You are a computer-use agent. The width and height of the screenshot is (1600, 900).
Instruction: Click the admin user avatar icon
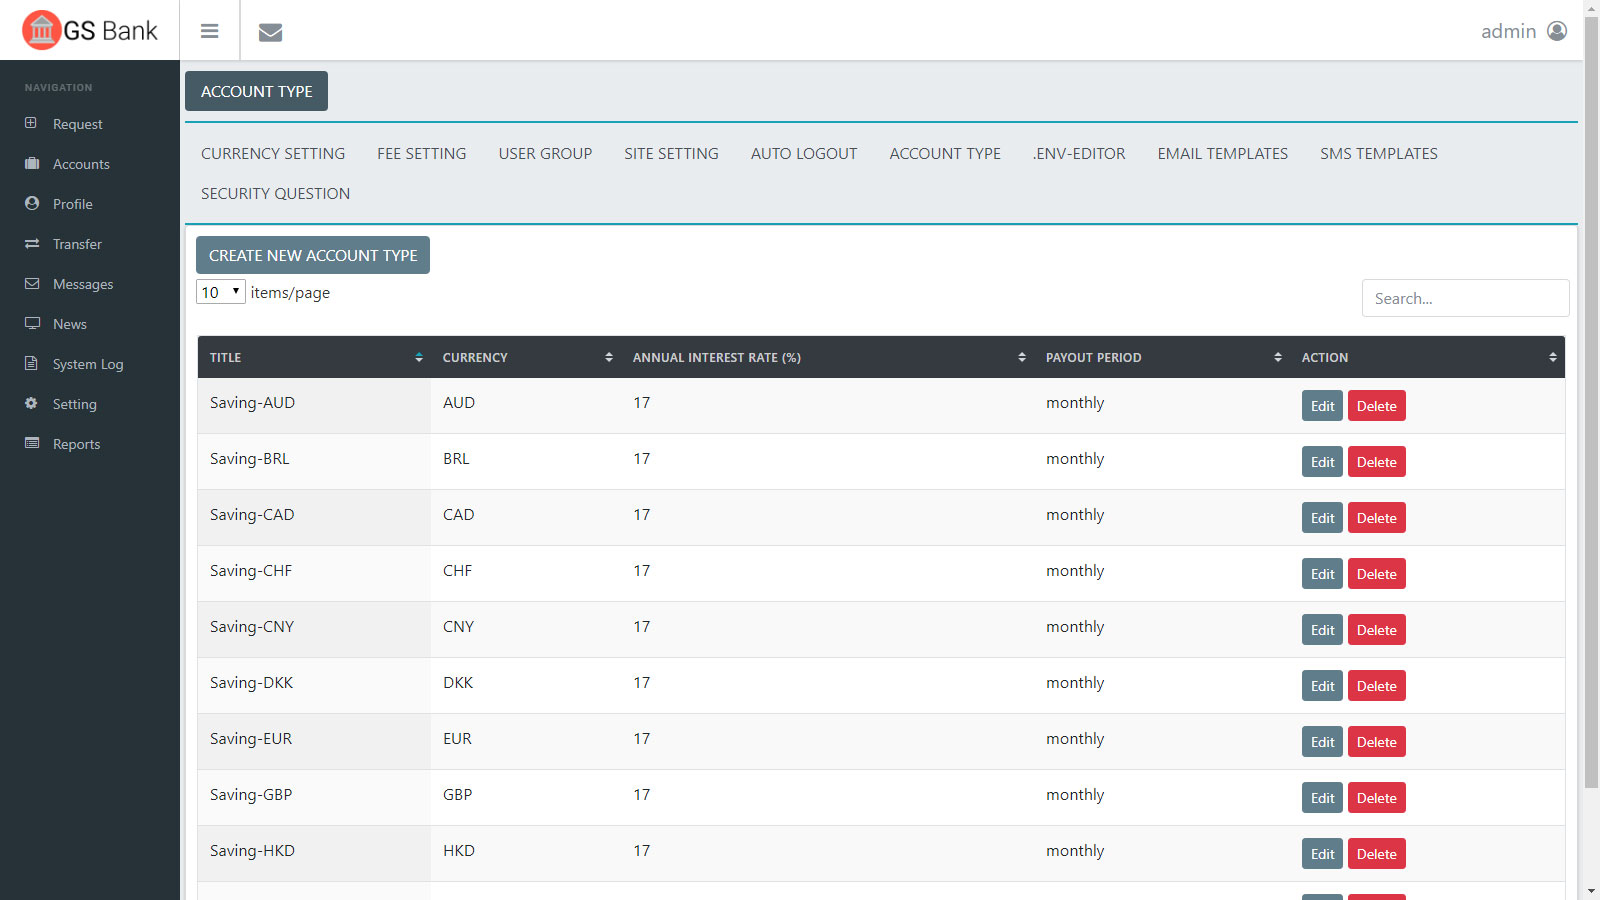pos(1556,31)
